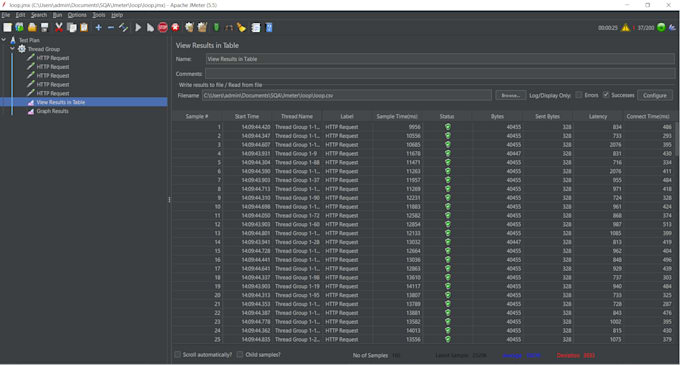Open the Run menu

(57, 15)
